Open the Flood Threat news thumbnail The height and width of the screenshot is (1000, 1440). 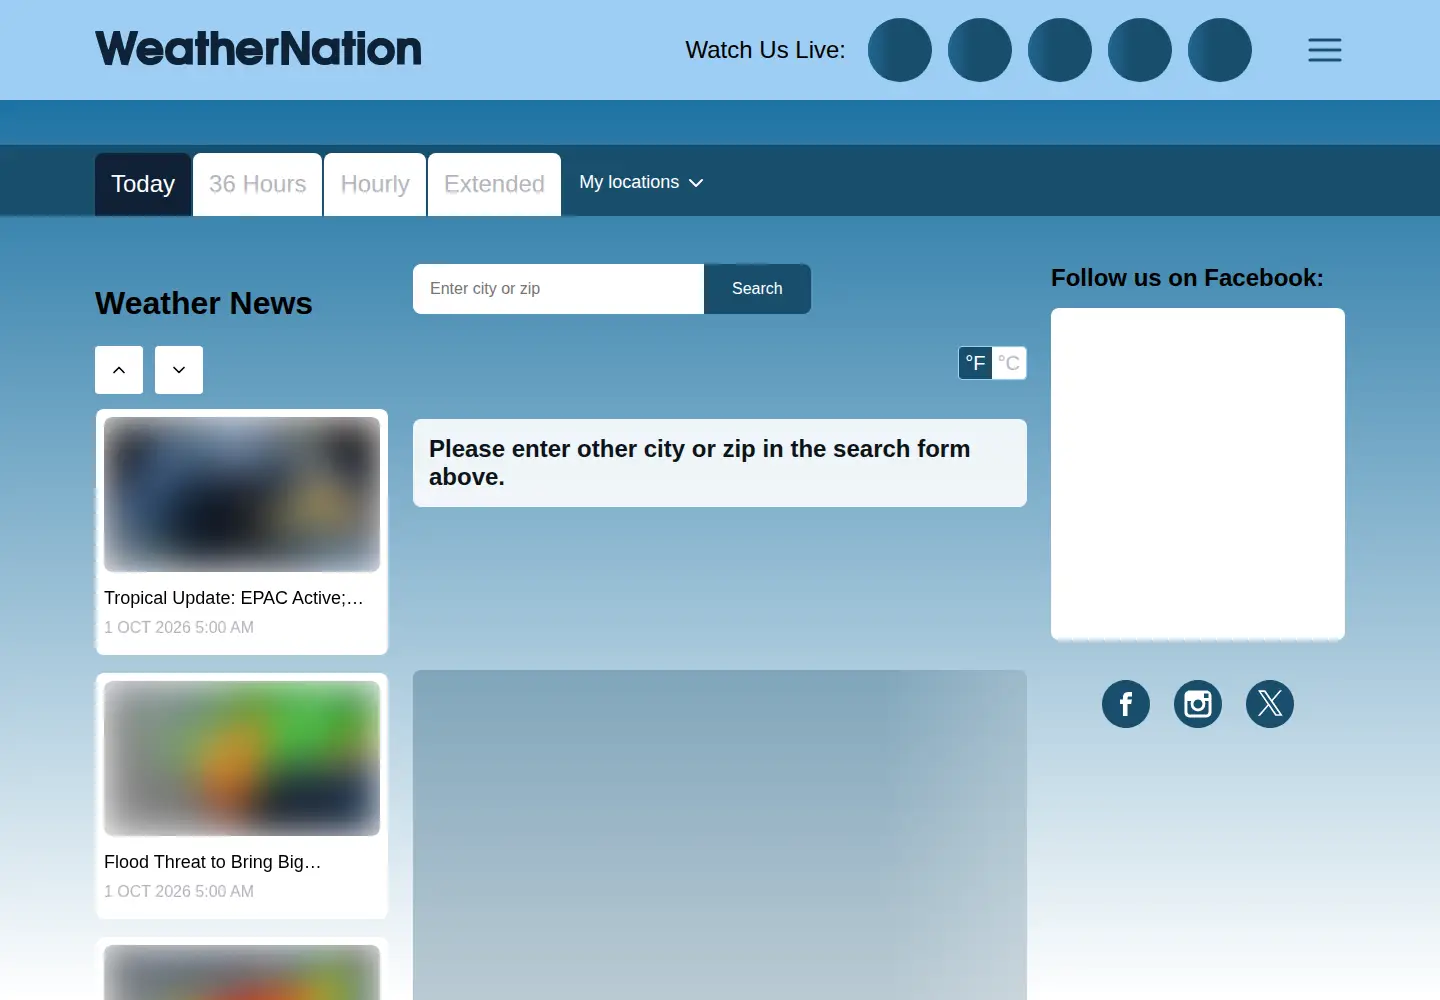[x=242, y=758]
